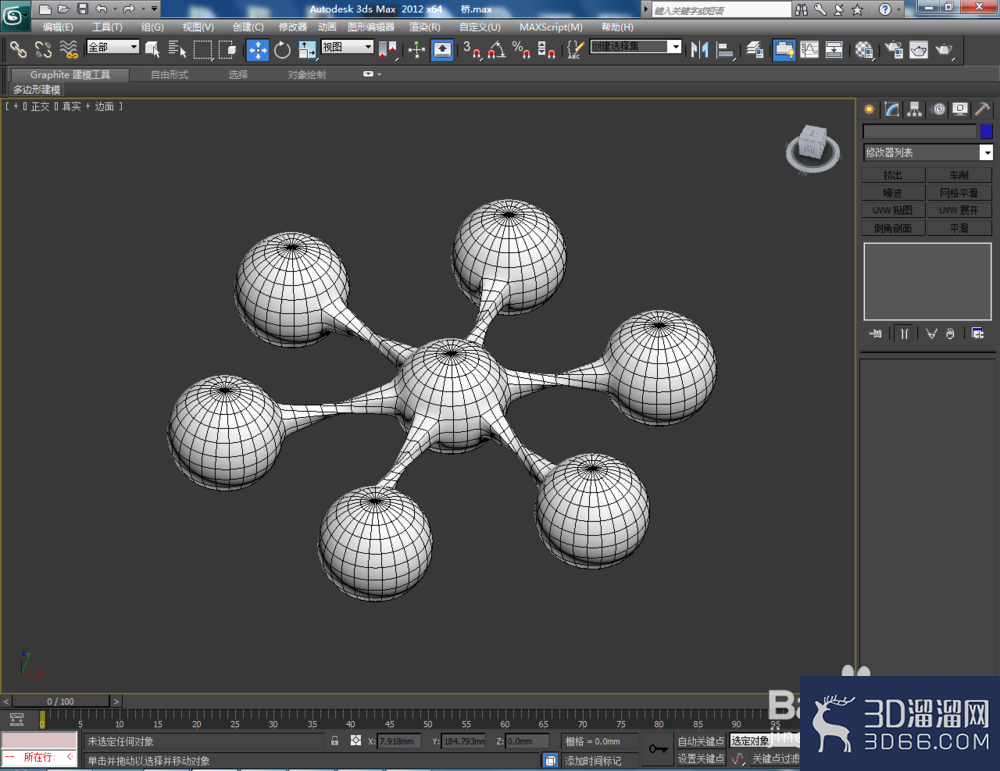Screen dimensions: 1000x771
Task: Toggle the angle snap button
Action: coord(497,50)
